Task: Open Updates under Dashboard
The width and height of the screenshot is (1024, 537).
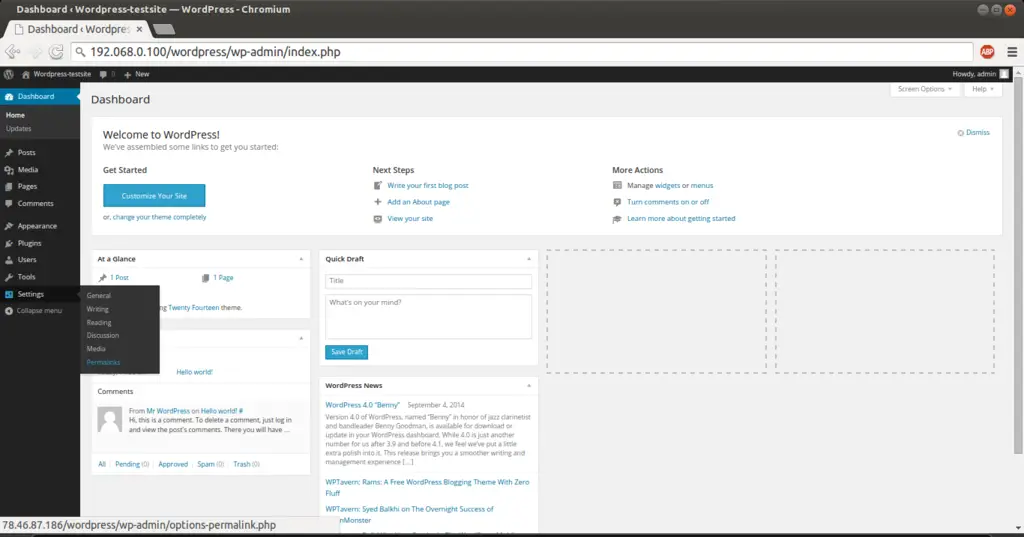Action: tap(18, 129)
